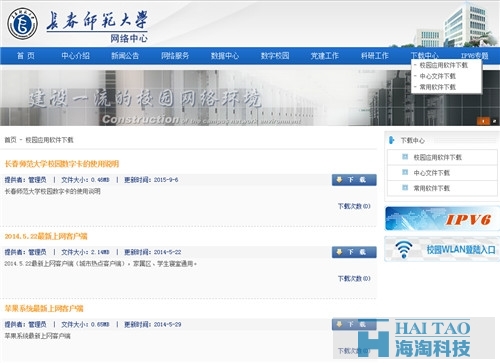Click the 更新时间: 2015-9-6 text
This screenshot has height=363, width=500.
151,180
